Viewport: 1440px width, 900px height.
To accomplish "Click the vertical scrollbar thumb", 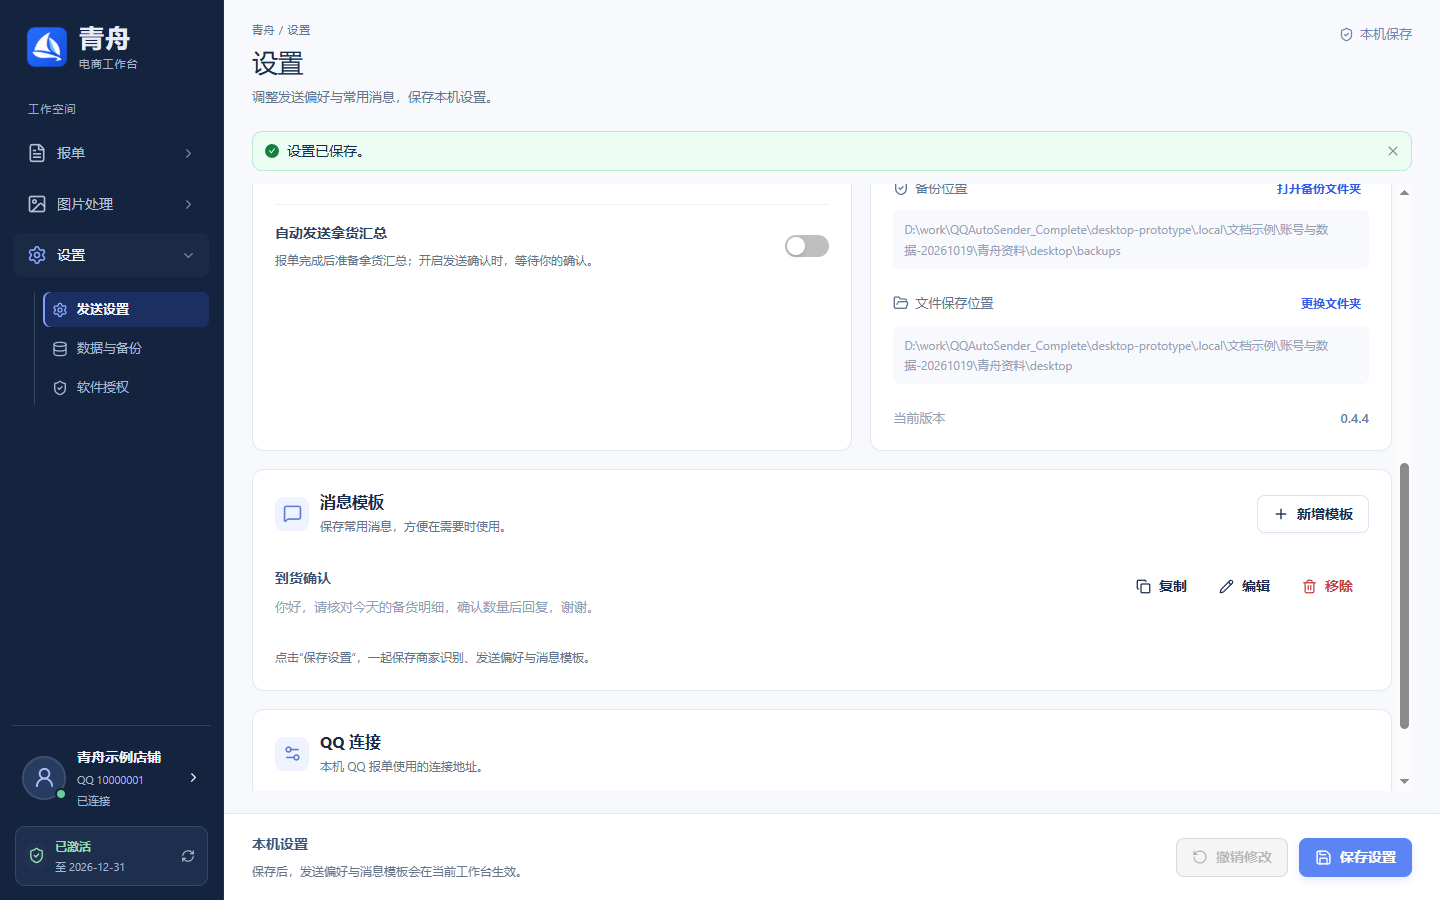I will (x=1404, y=596).
